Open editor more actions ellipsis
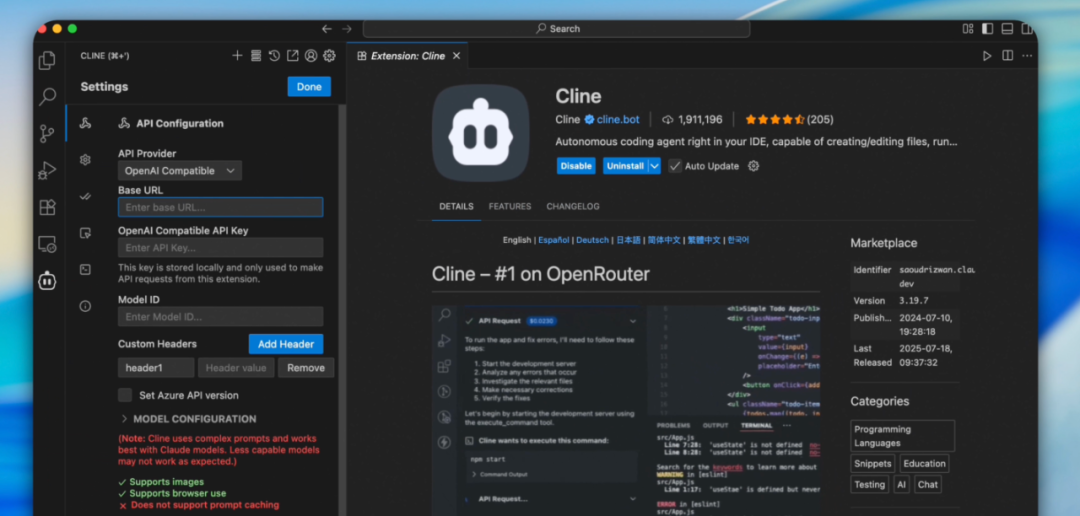The height and width of the screenshot is (516, 1080). [1027, 56]
